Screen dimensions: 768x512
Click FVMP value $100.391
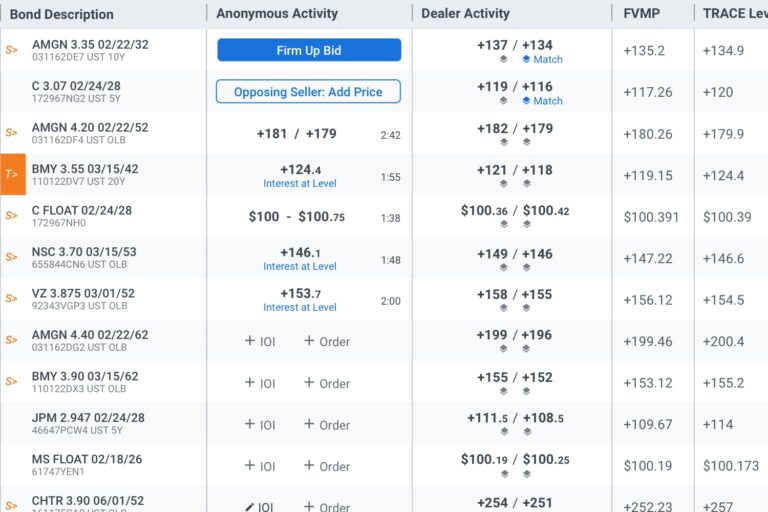coord(651,217)
